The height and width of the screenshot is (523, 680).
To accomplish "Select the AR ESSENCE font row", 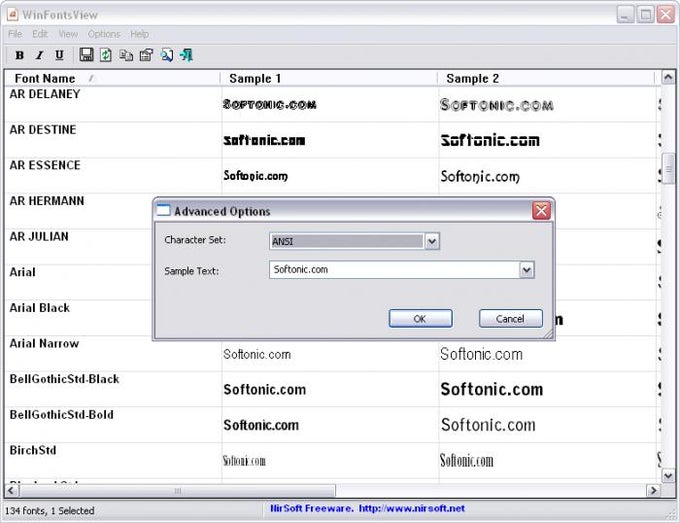I will [x=332, y=176].
